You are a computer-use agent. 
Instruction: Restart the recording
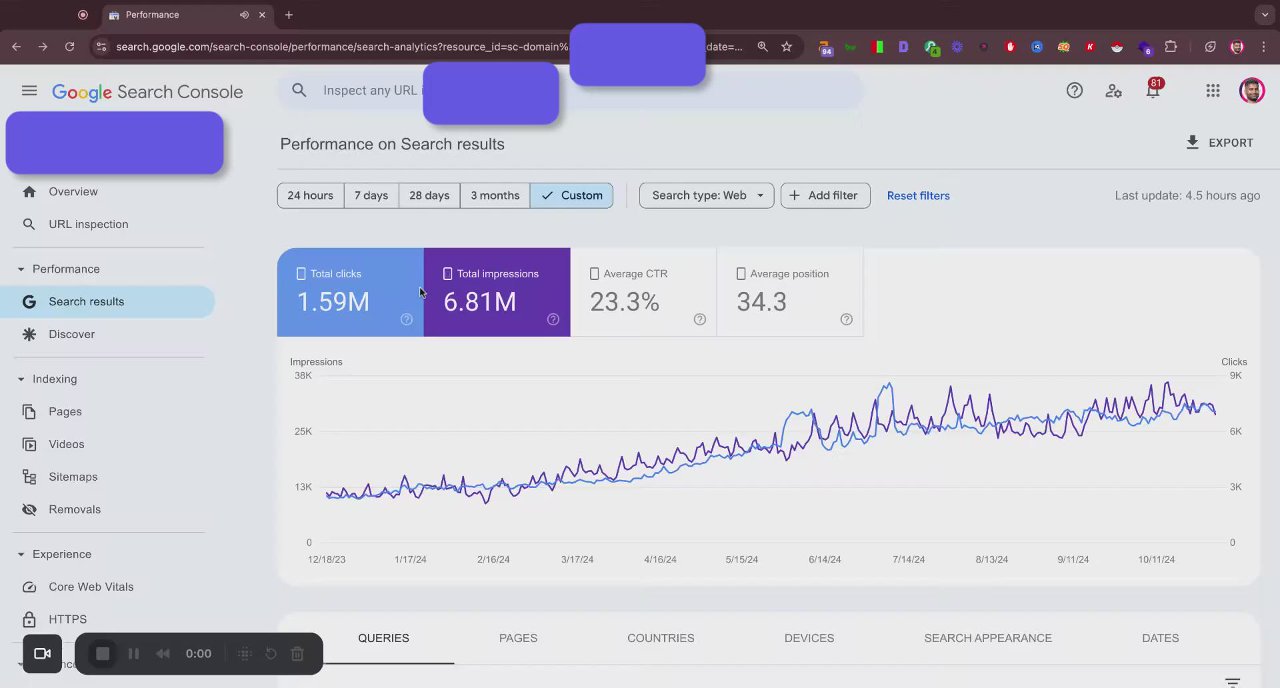click(x=270, y=654)
